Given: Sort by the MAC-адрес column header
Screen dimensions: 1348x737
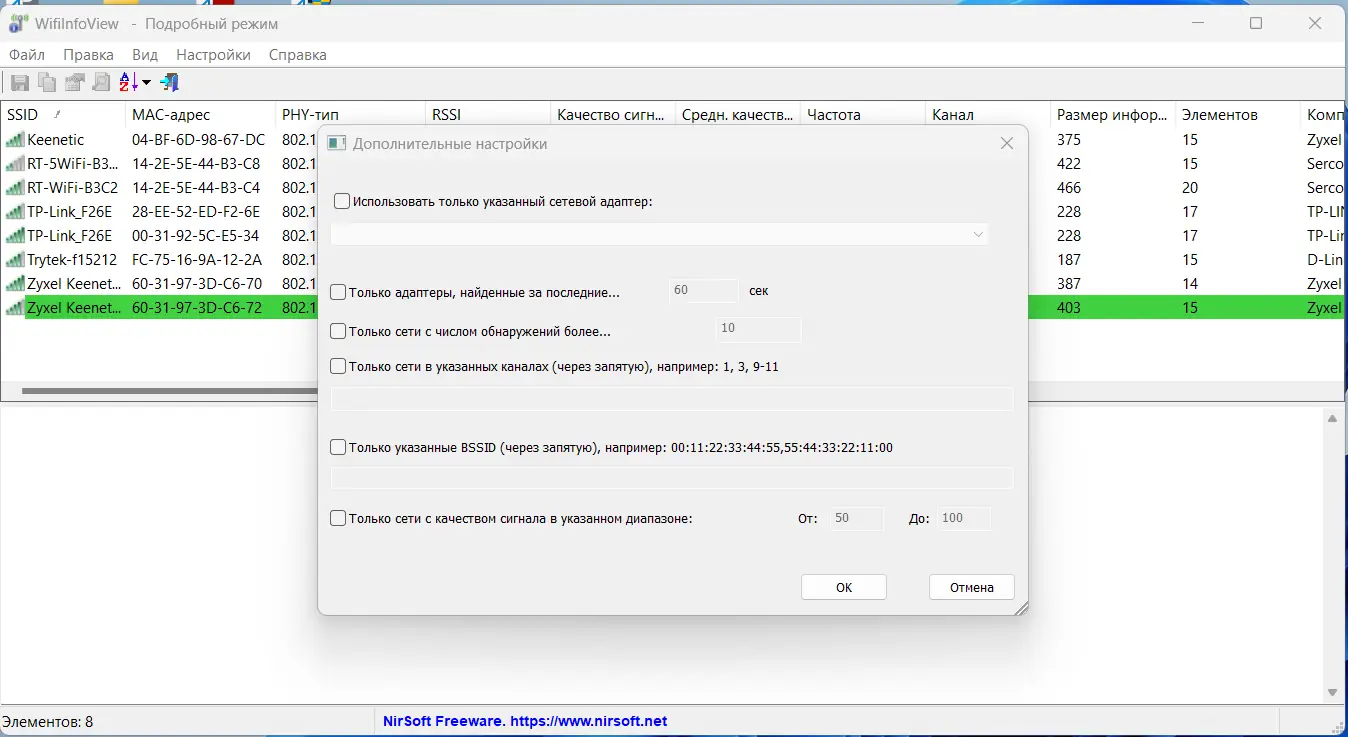Looking at the screenshot, I should click(x=201, y=115).
